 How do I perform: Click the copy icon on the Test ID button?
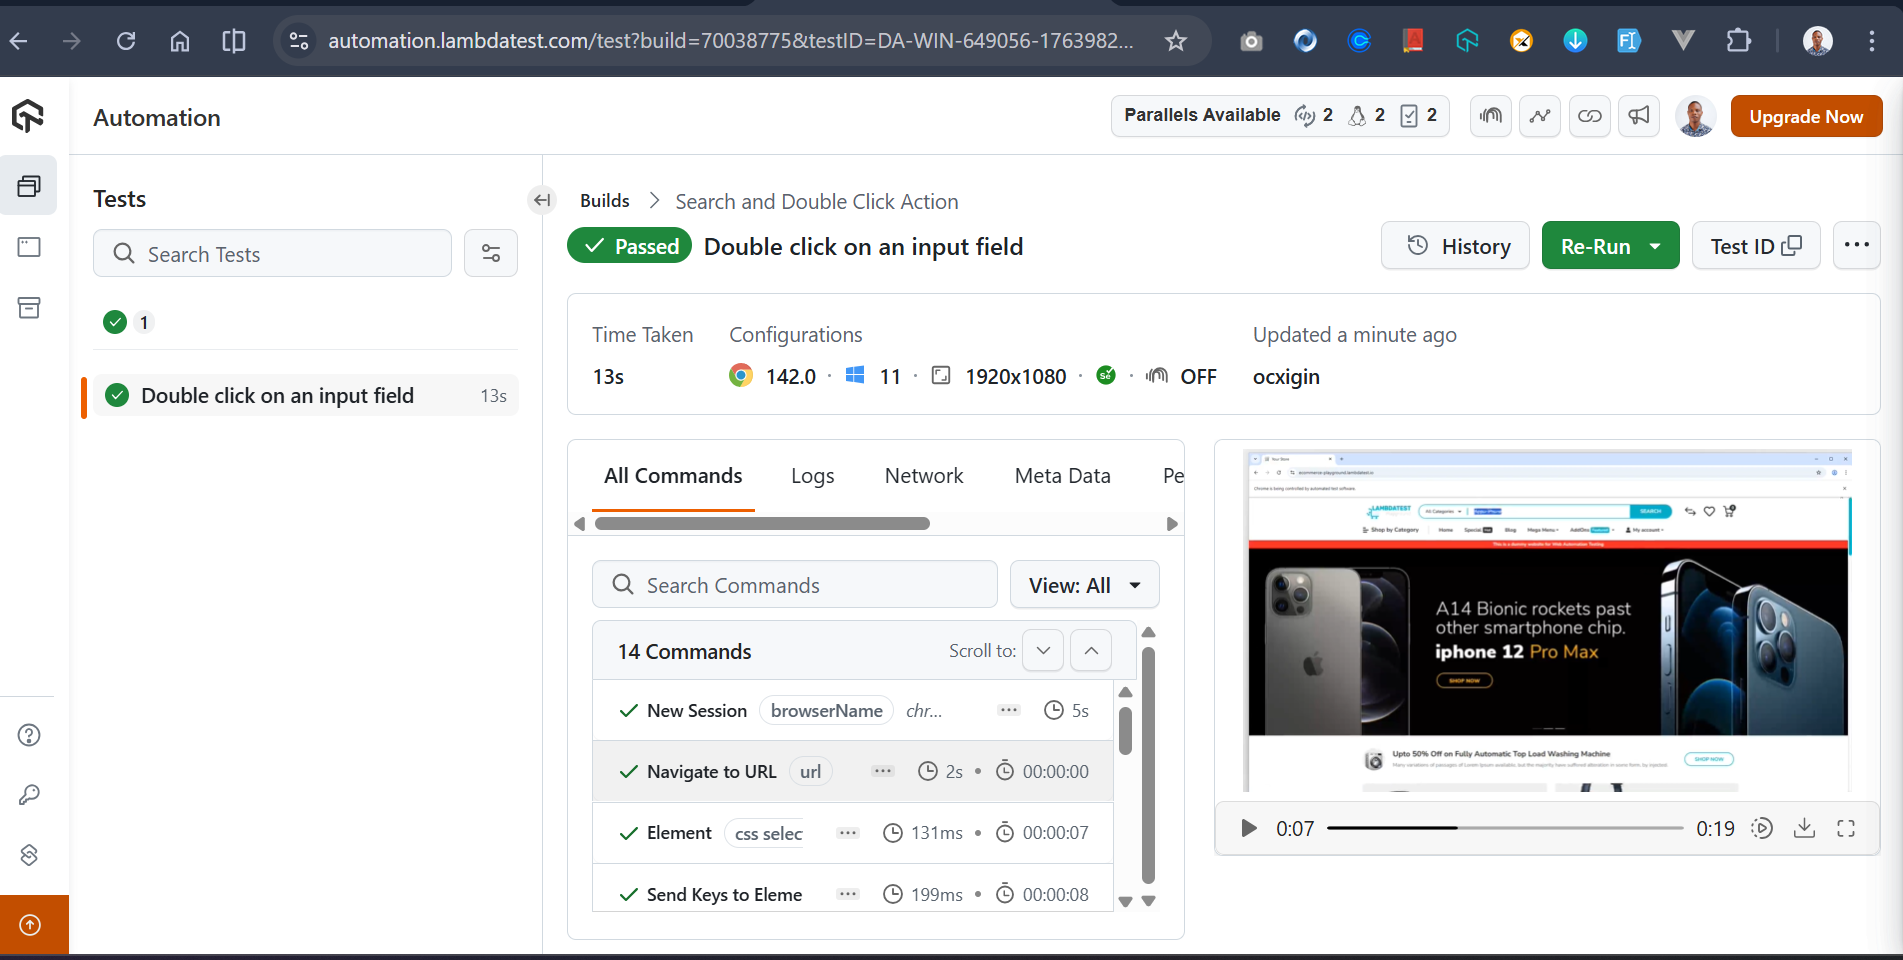pyautogui.click(x=1793, y=245)
